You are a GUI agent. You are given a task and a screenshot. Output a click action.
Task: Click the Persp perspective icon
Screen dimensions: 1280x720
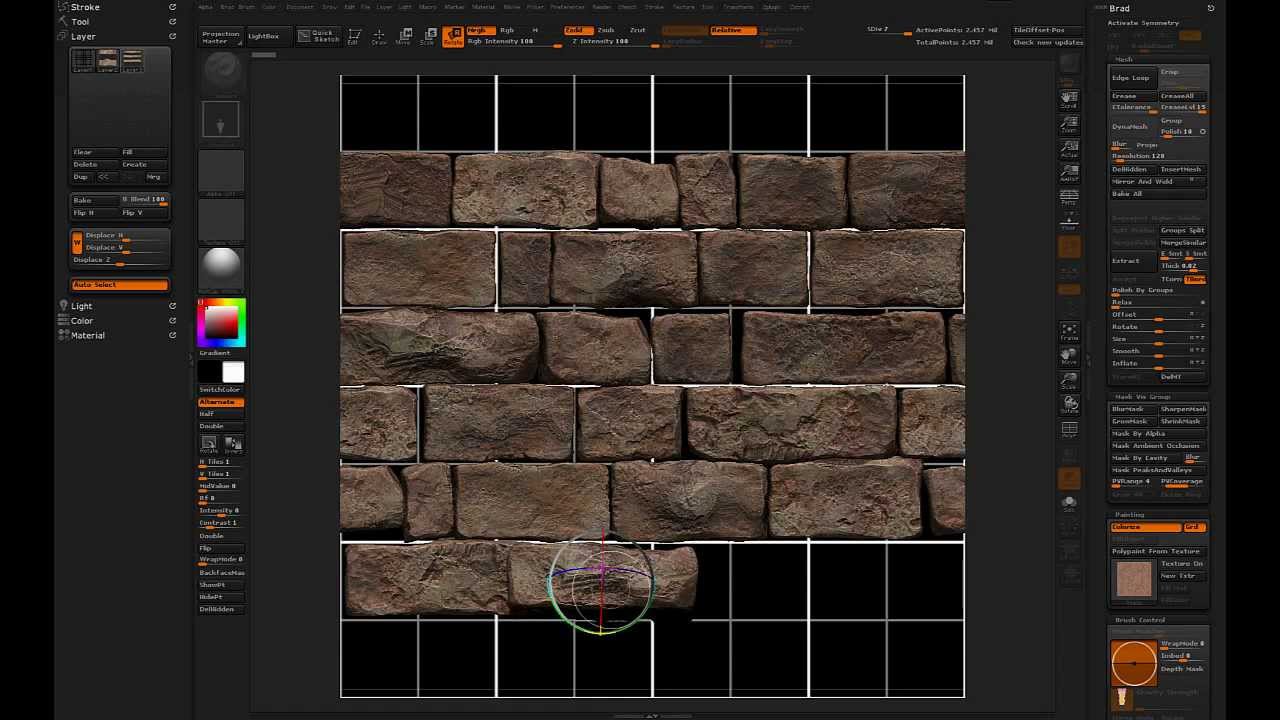[1069, 197]
